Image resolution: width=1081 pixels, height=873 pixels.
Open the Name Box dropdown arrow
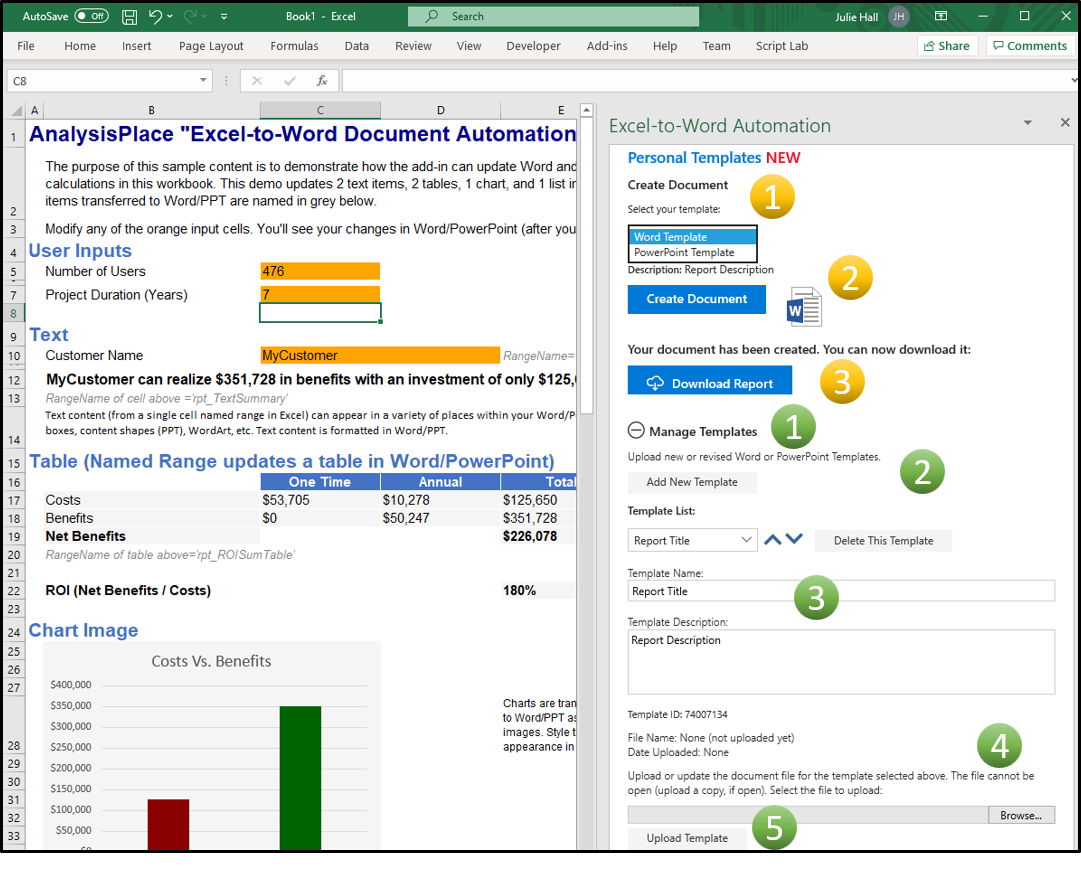click(x=203, y=81)
